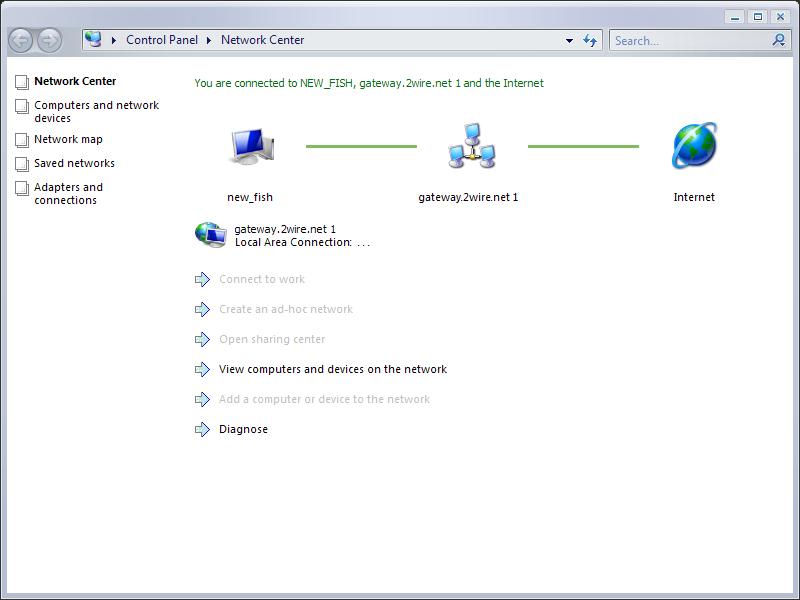Click the network icon in address bar
The width and height of the screenshot is (800, 600).
click(x=93, y=39)
